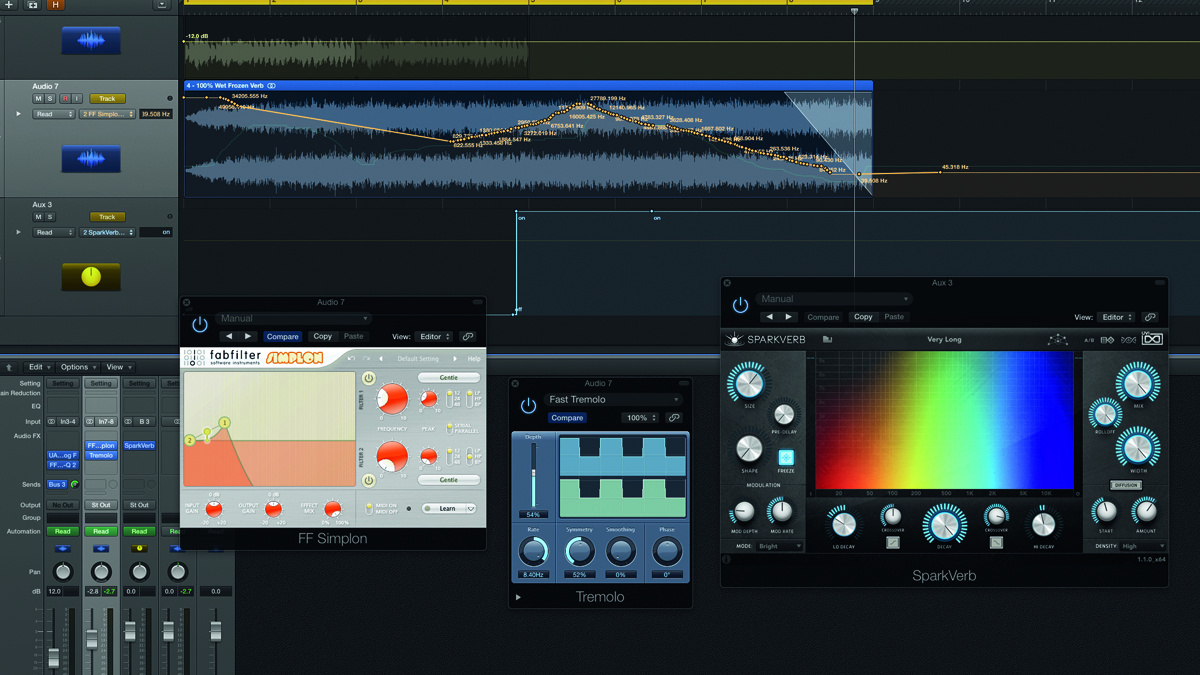Open the mixer Edit menu
The width and height of the screenshot is (1200, 675).
point(39,367)
